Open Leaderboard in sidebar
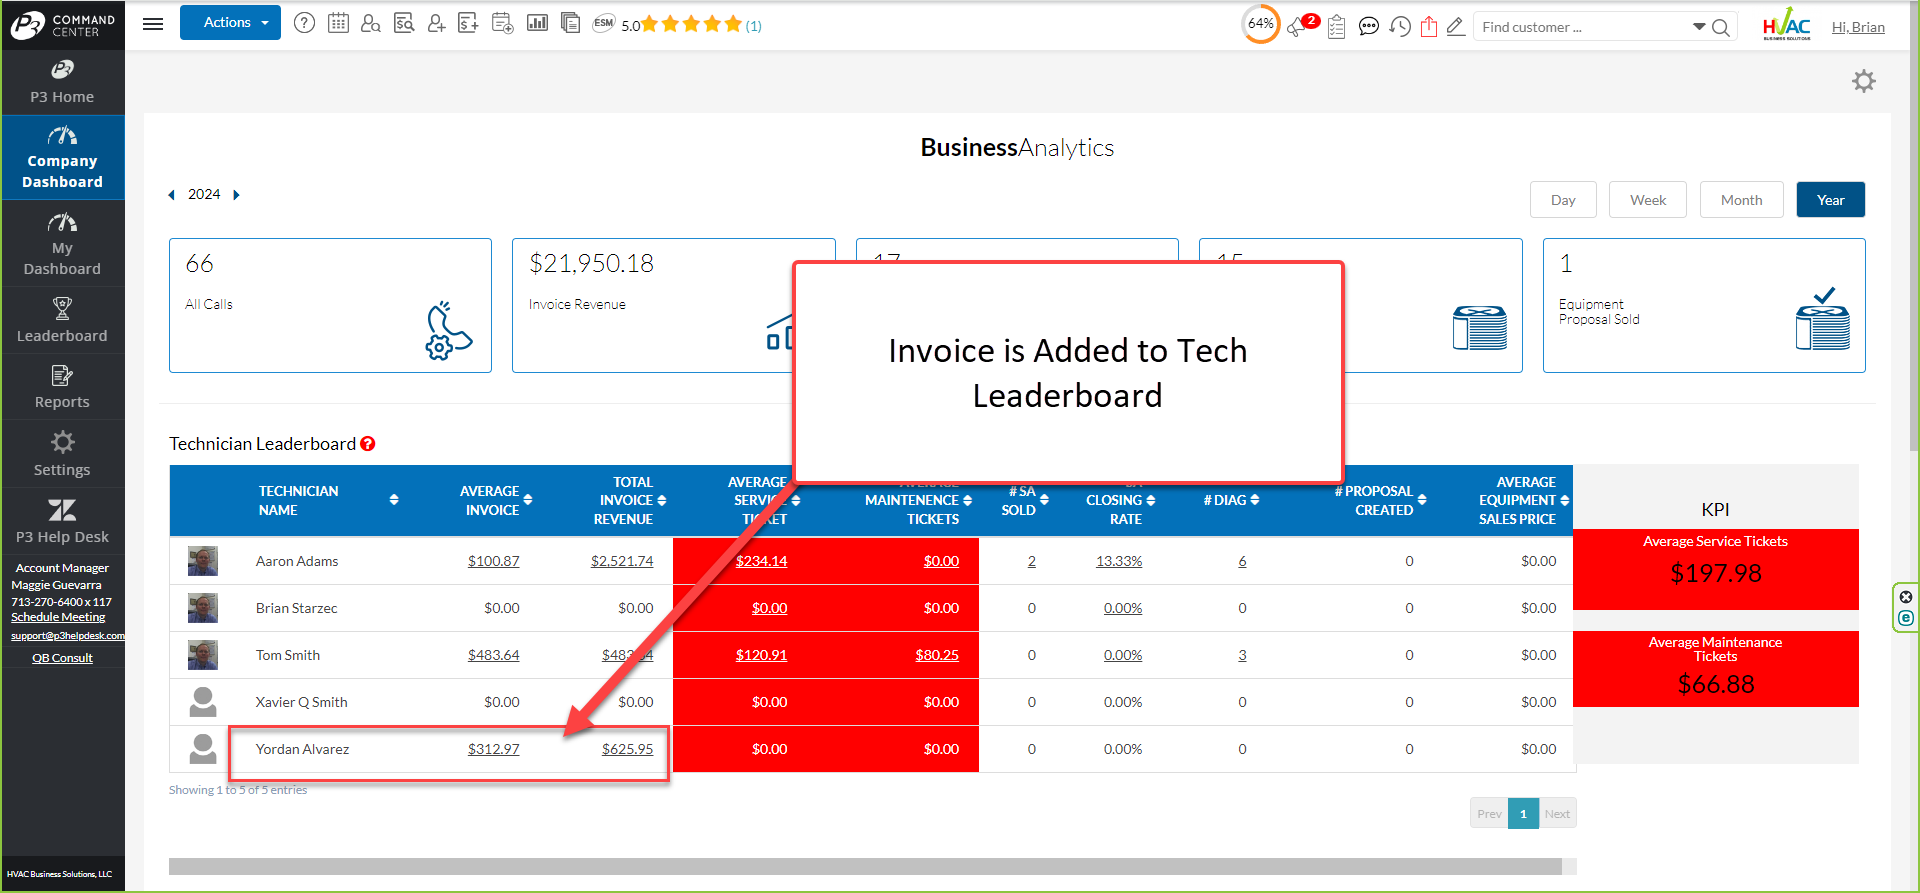1920x893 pixels. (62, 320)
